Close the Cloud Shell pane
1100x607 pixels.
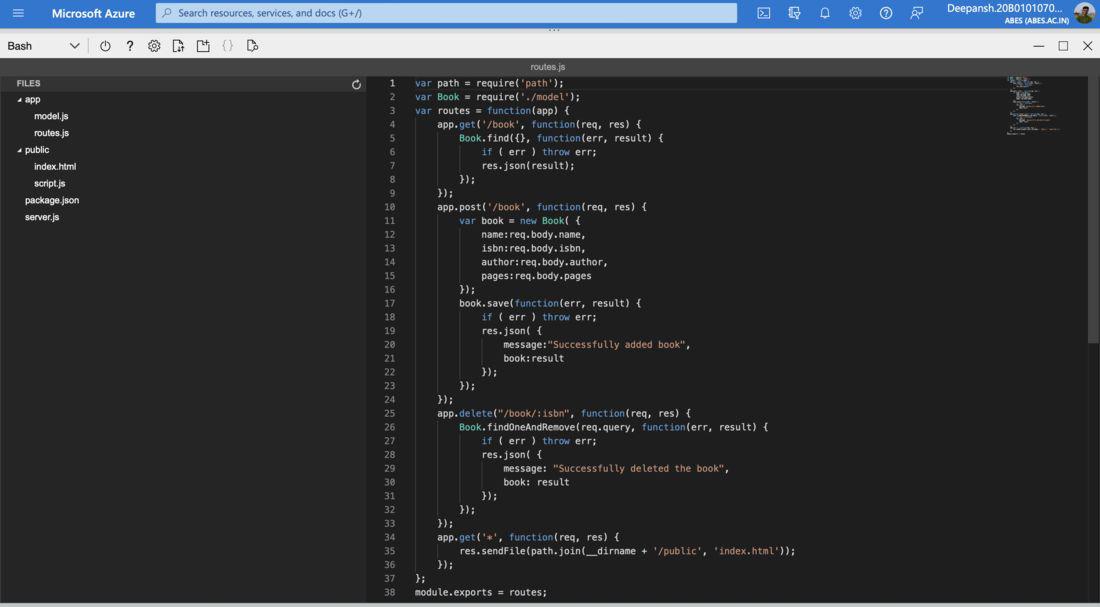[1087, 46]
